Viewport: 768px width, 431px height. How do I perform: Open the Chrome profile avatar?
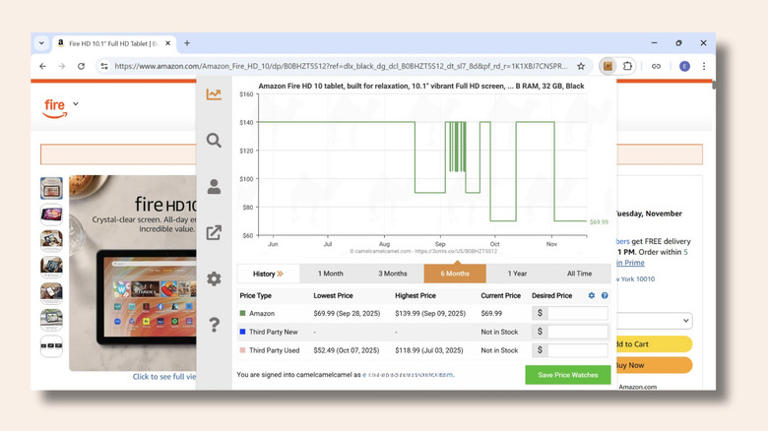point(684,66)
